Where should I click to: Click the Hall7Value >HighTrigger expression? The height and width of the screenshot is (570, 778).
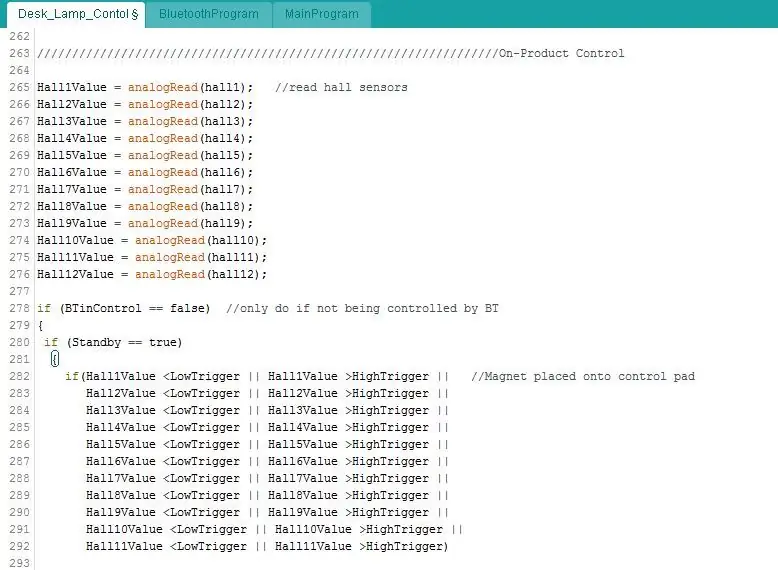[348, 478]
